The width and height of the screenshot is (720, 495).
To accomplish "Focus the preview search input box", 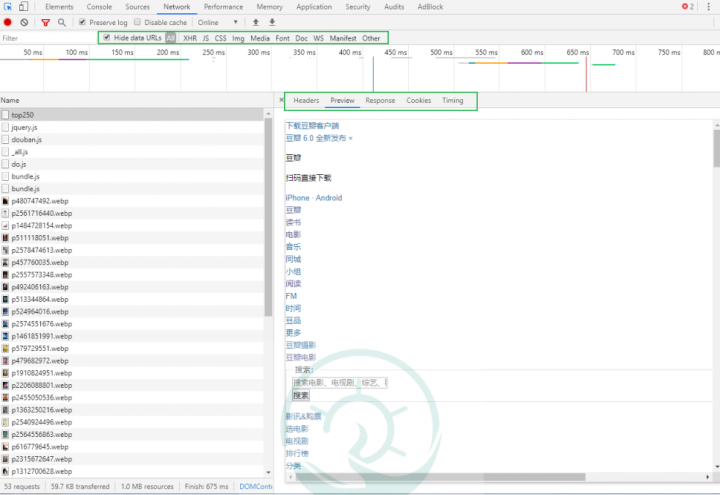I will tap(340, 382).
